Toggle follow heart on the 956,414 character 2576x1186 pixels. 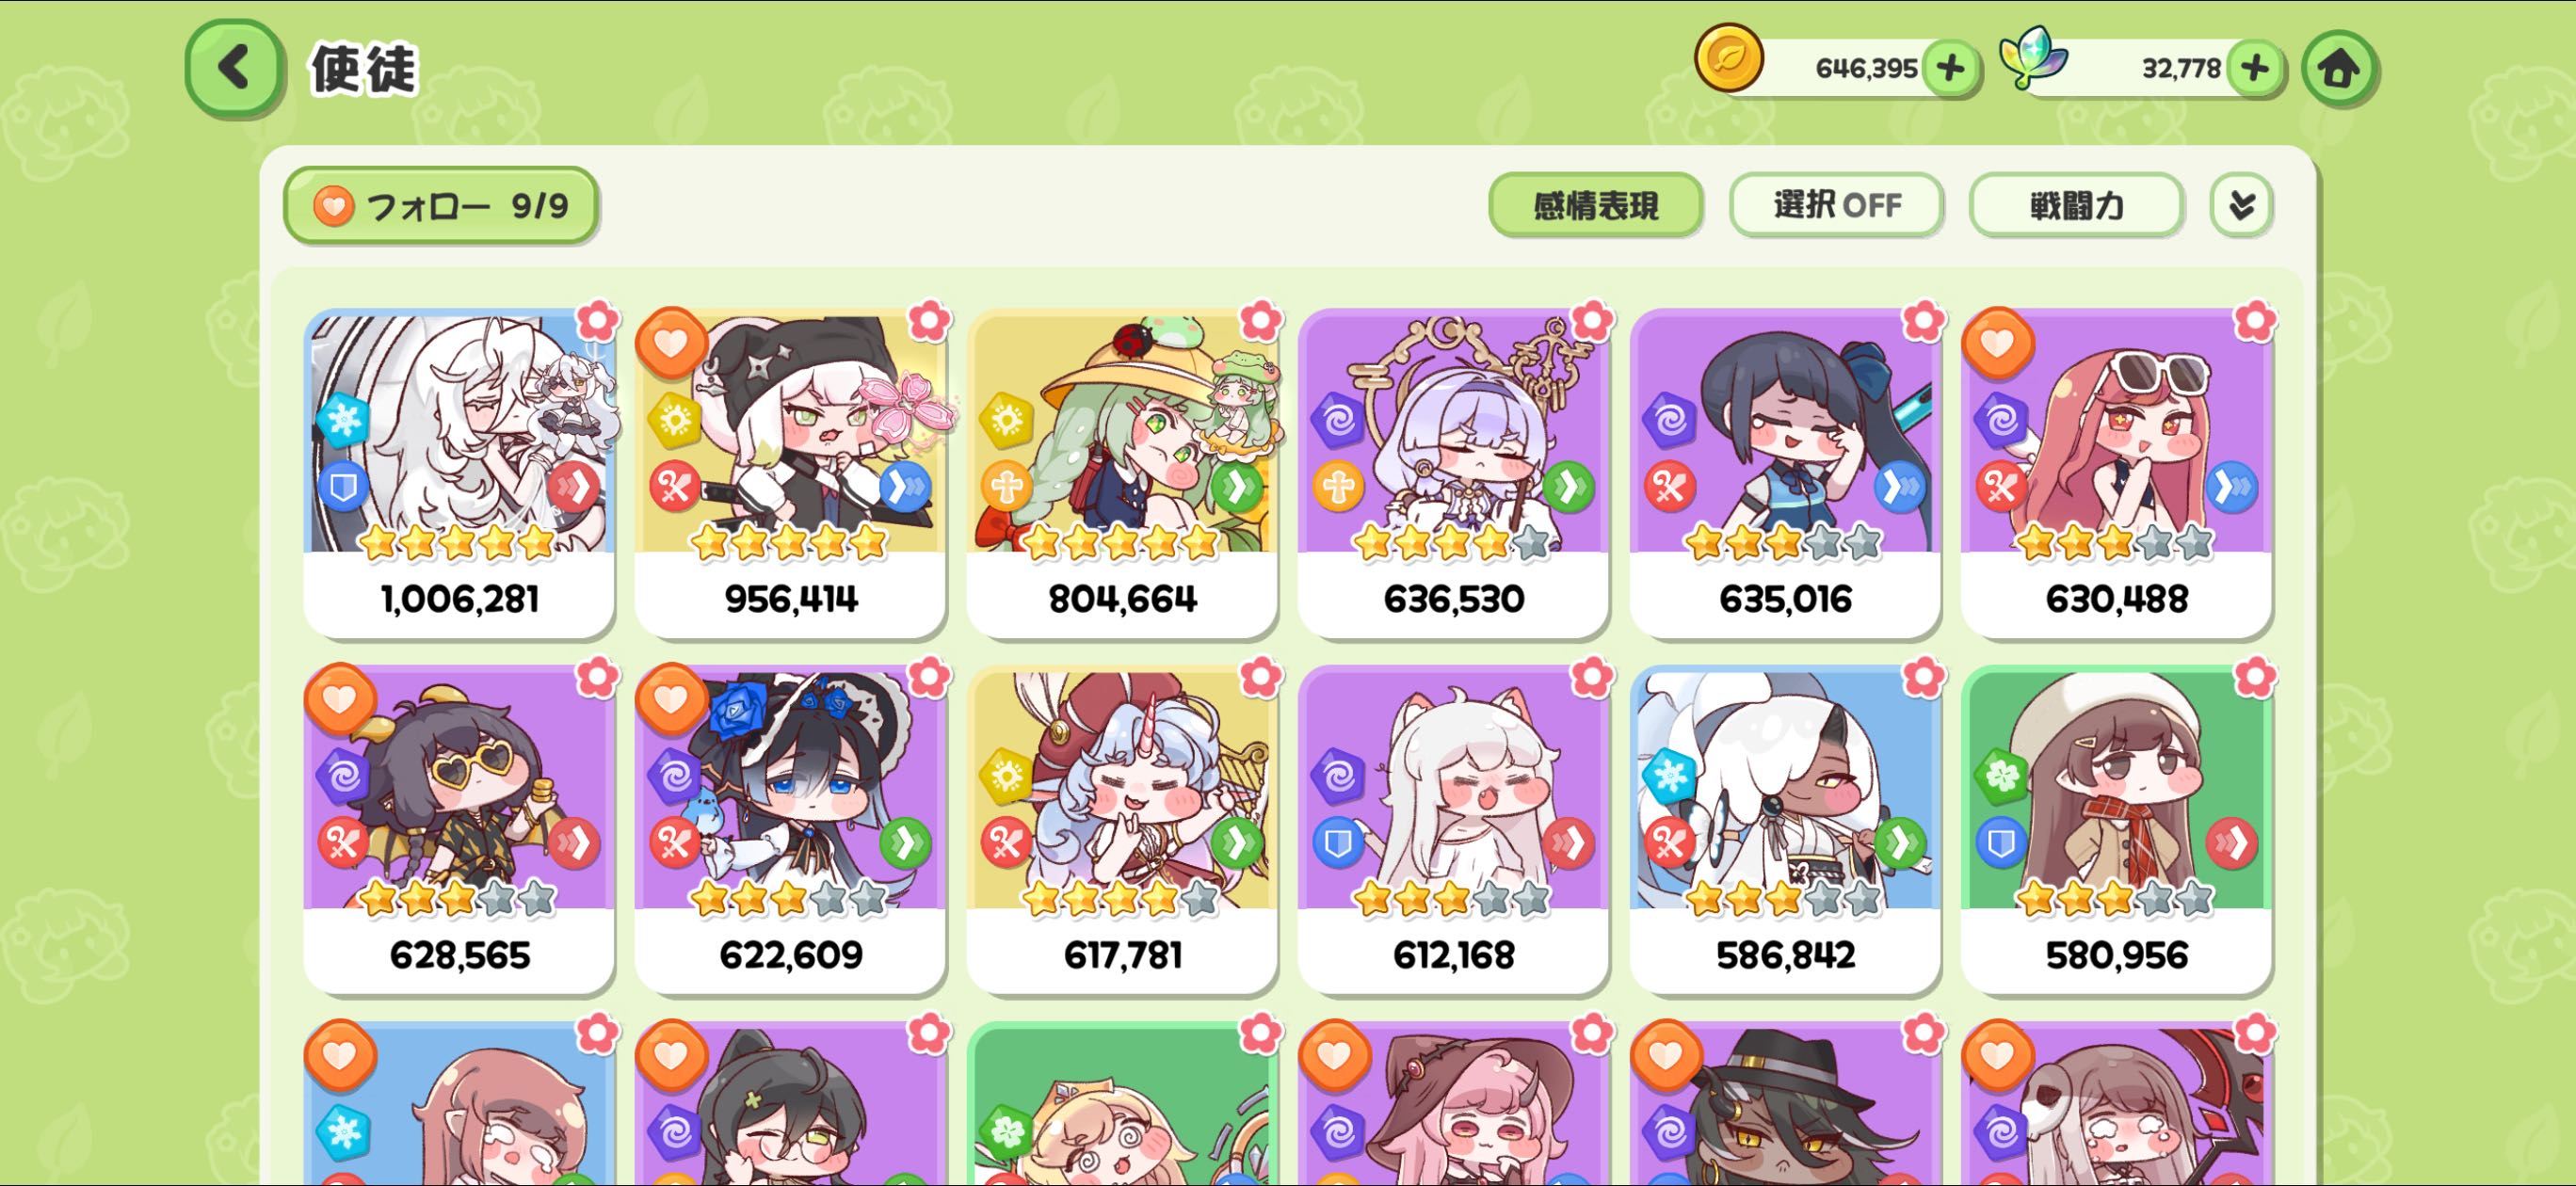(671, 342)
